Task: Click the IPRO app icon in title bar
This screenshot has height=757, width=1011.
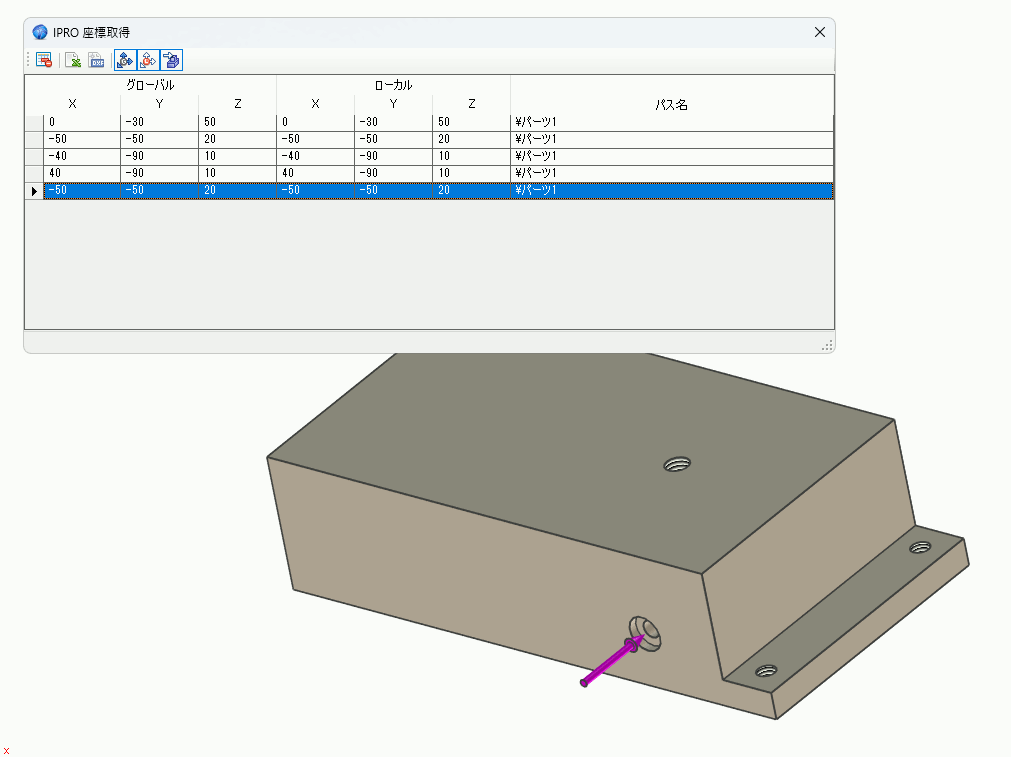Action: click(40, 32)
